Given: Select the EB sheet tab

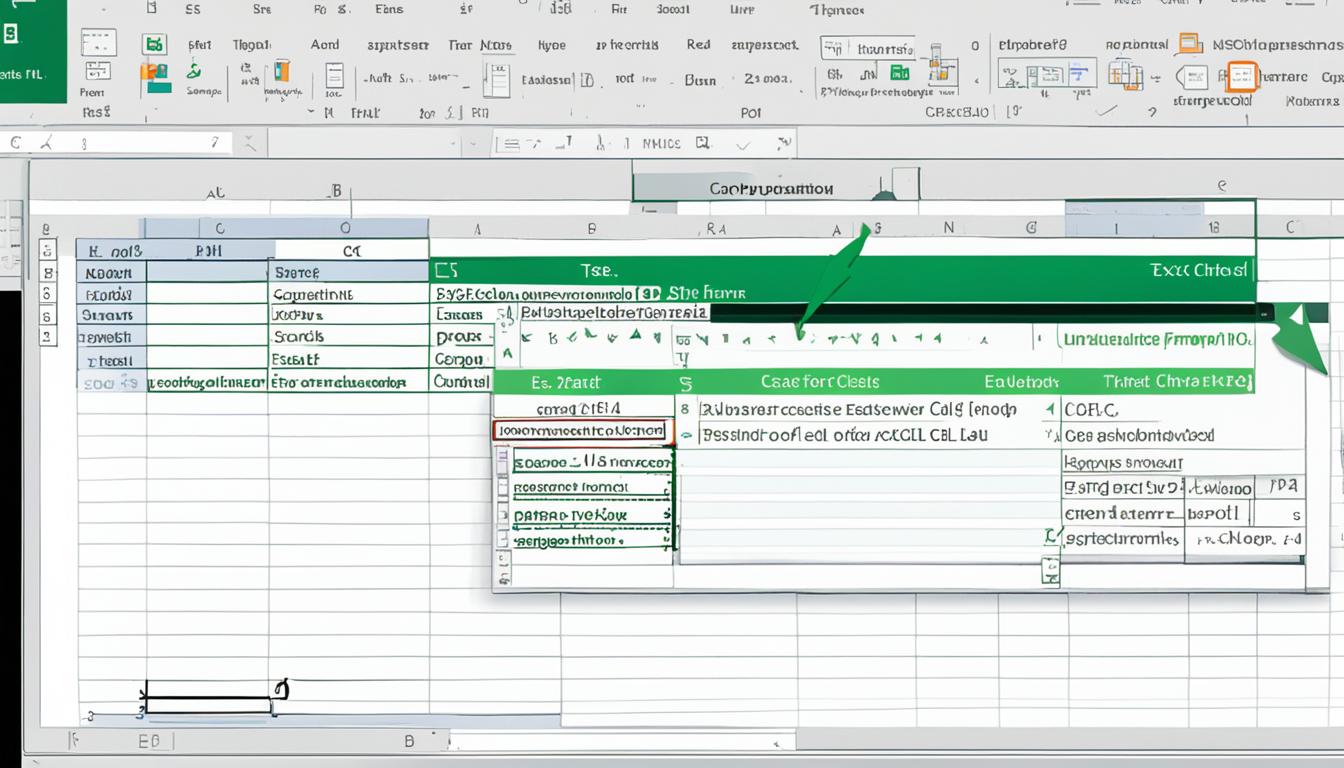Looking at the screenshot, I should 149,742.
